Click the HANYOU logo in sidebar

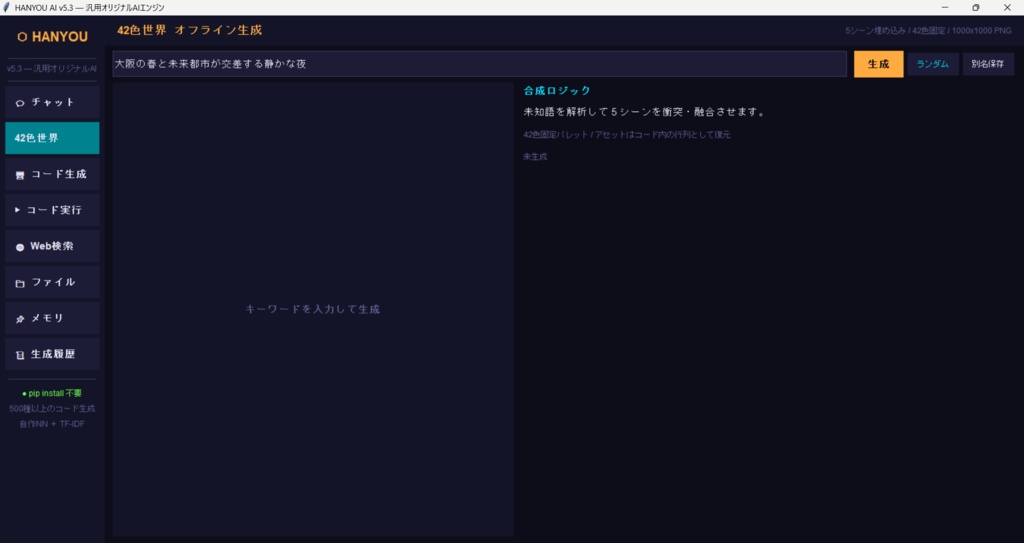pos(52,37)
